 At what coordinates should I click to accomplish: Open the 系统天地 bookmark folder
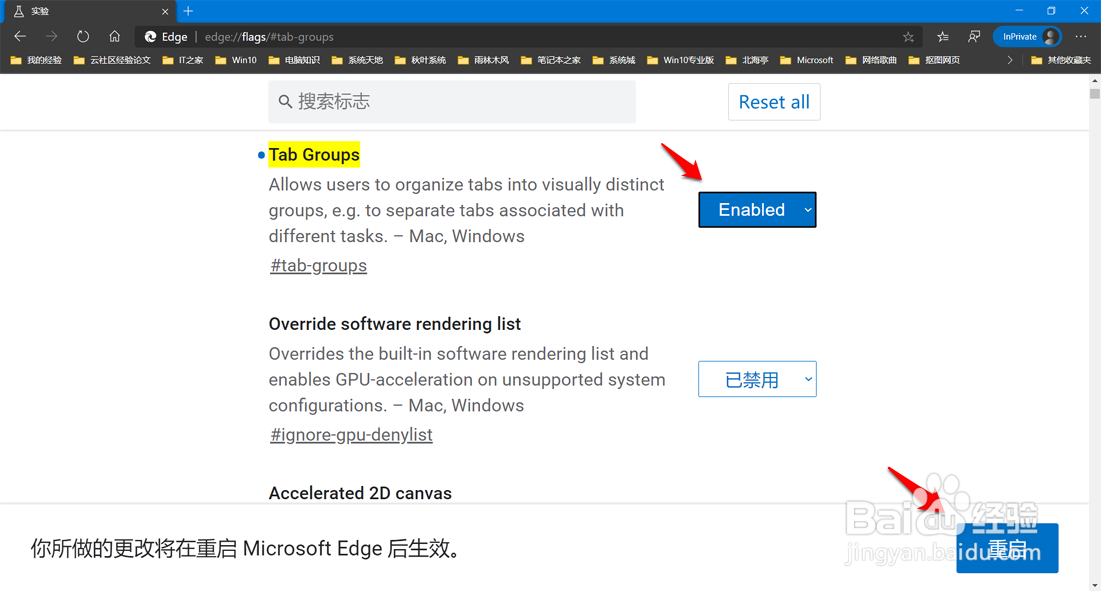[357, 60]
